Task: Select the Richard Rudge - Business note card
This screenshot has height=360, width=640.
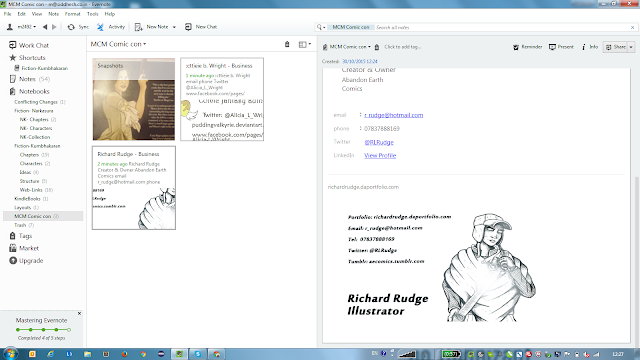Action: pyautogui.click(x=134, y=188)
